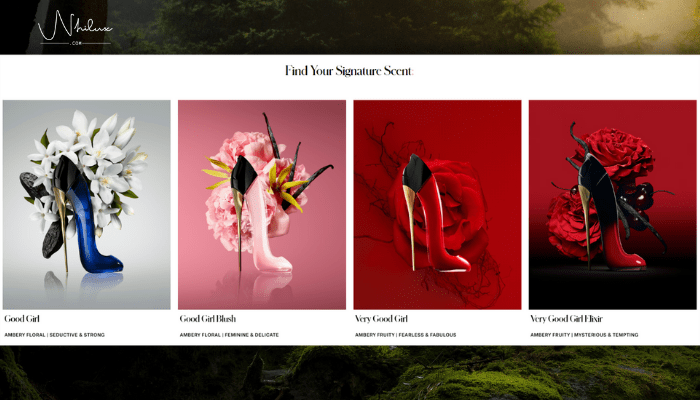Click the mossy forest background below the cards
The width and height of the screenshot is (700, 400).
pos(350,373)
